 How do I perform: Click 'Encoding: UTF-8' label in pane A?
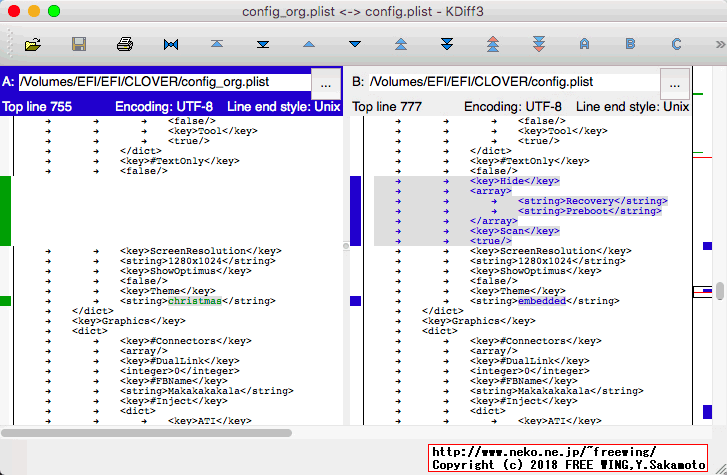coord(164,107)
